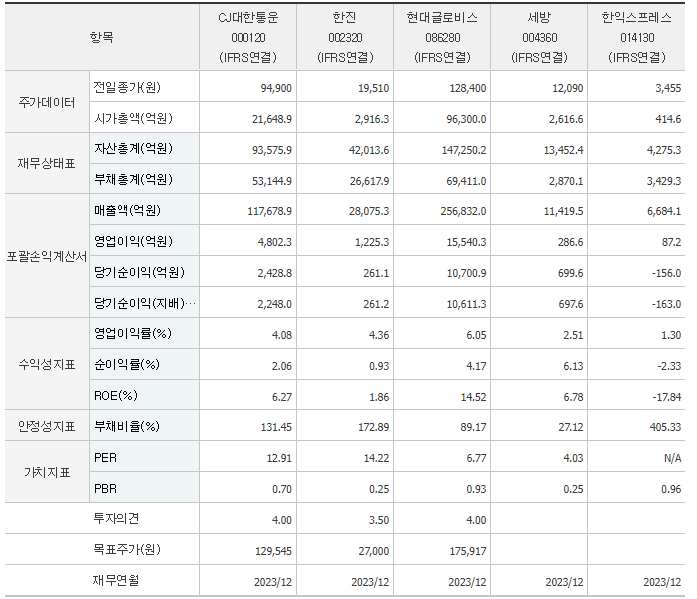Click the 세방 004360 column header
This screenshot has width=697, height=599.
(539, 37)
